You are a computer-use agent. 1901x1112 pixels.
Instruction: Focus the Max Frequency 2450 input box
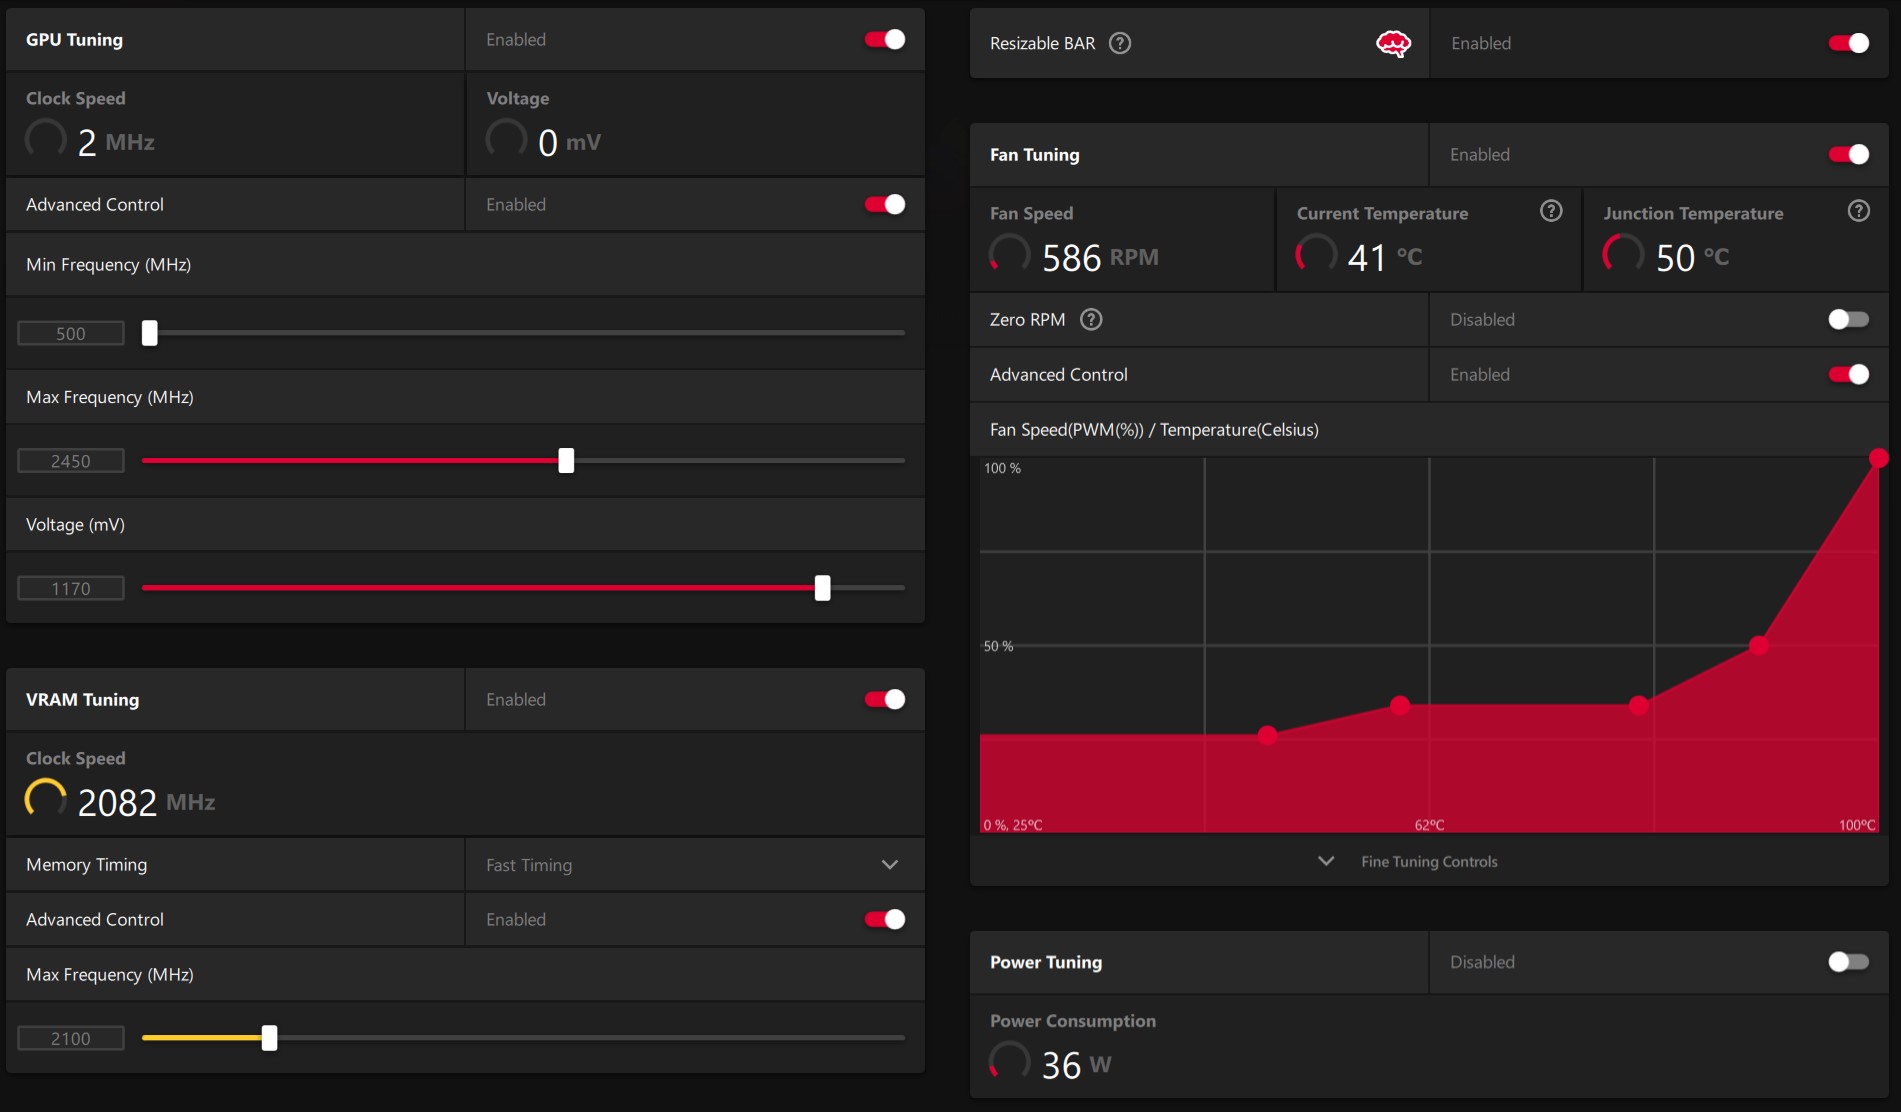point(71,461)
